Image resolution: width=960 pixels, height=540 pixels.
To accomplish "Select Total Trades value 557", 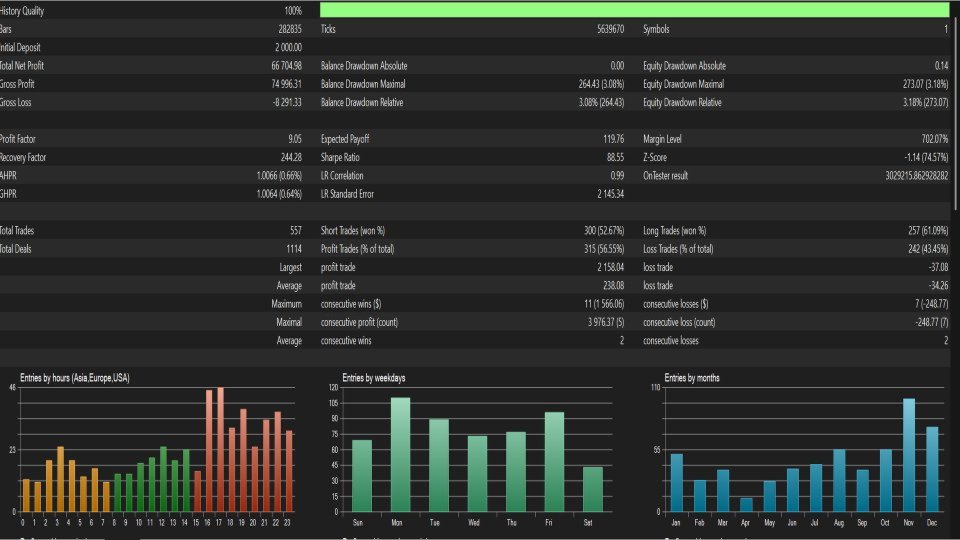I will coord(296,231).
